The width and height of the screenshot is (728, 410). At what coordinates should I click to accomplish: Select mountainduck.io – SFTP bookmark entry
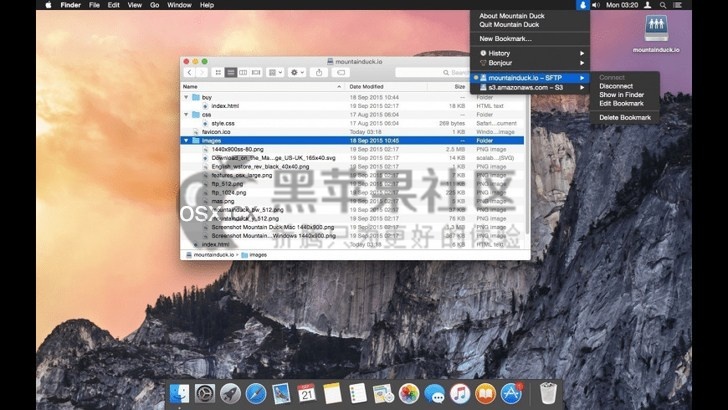pos(531,78)
